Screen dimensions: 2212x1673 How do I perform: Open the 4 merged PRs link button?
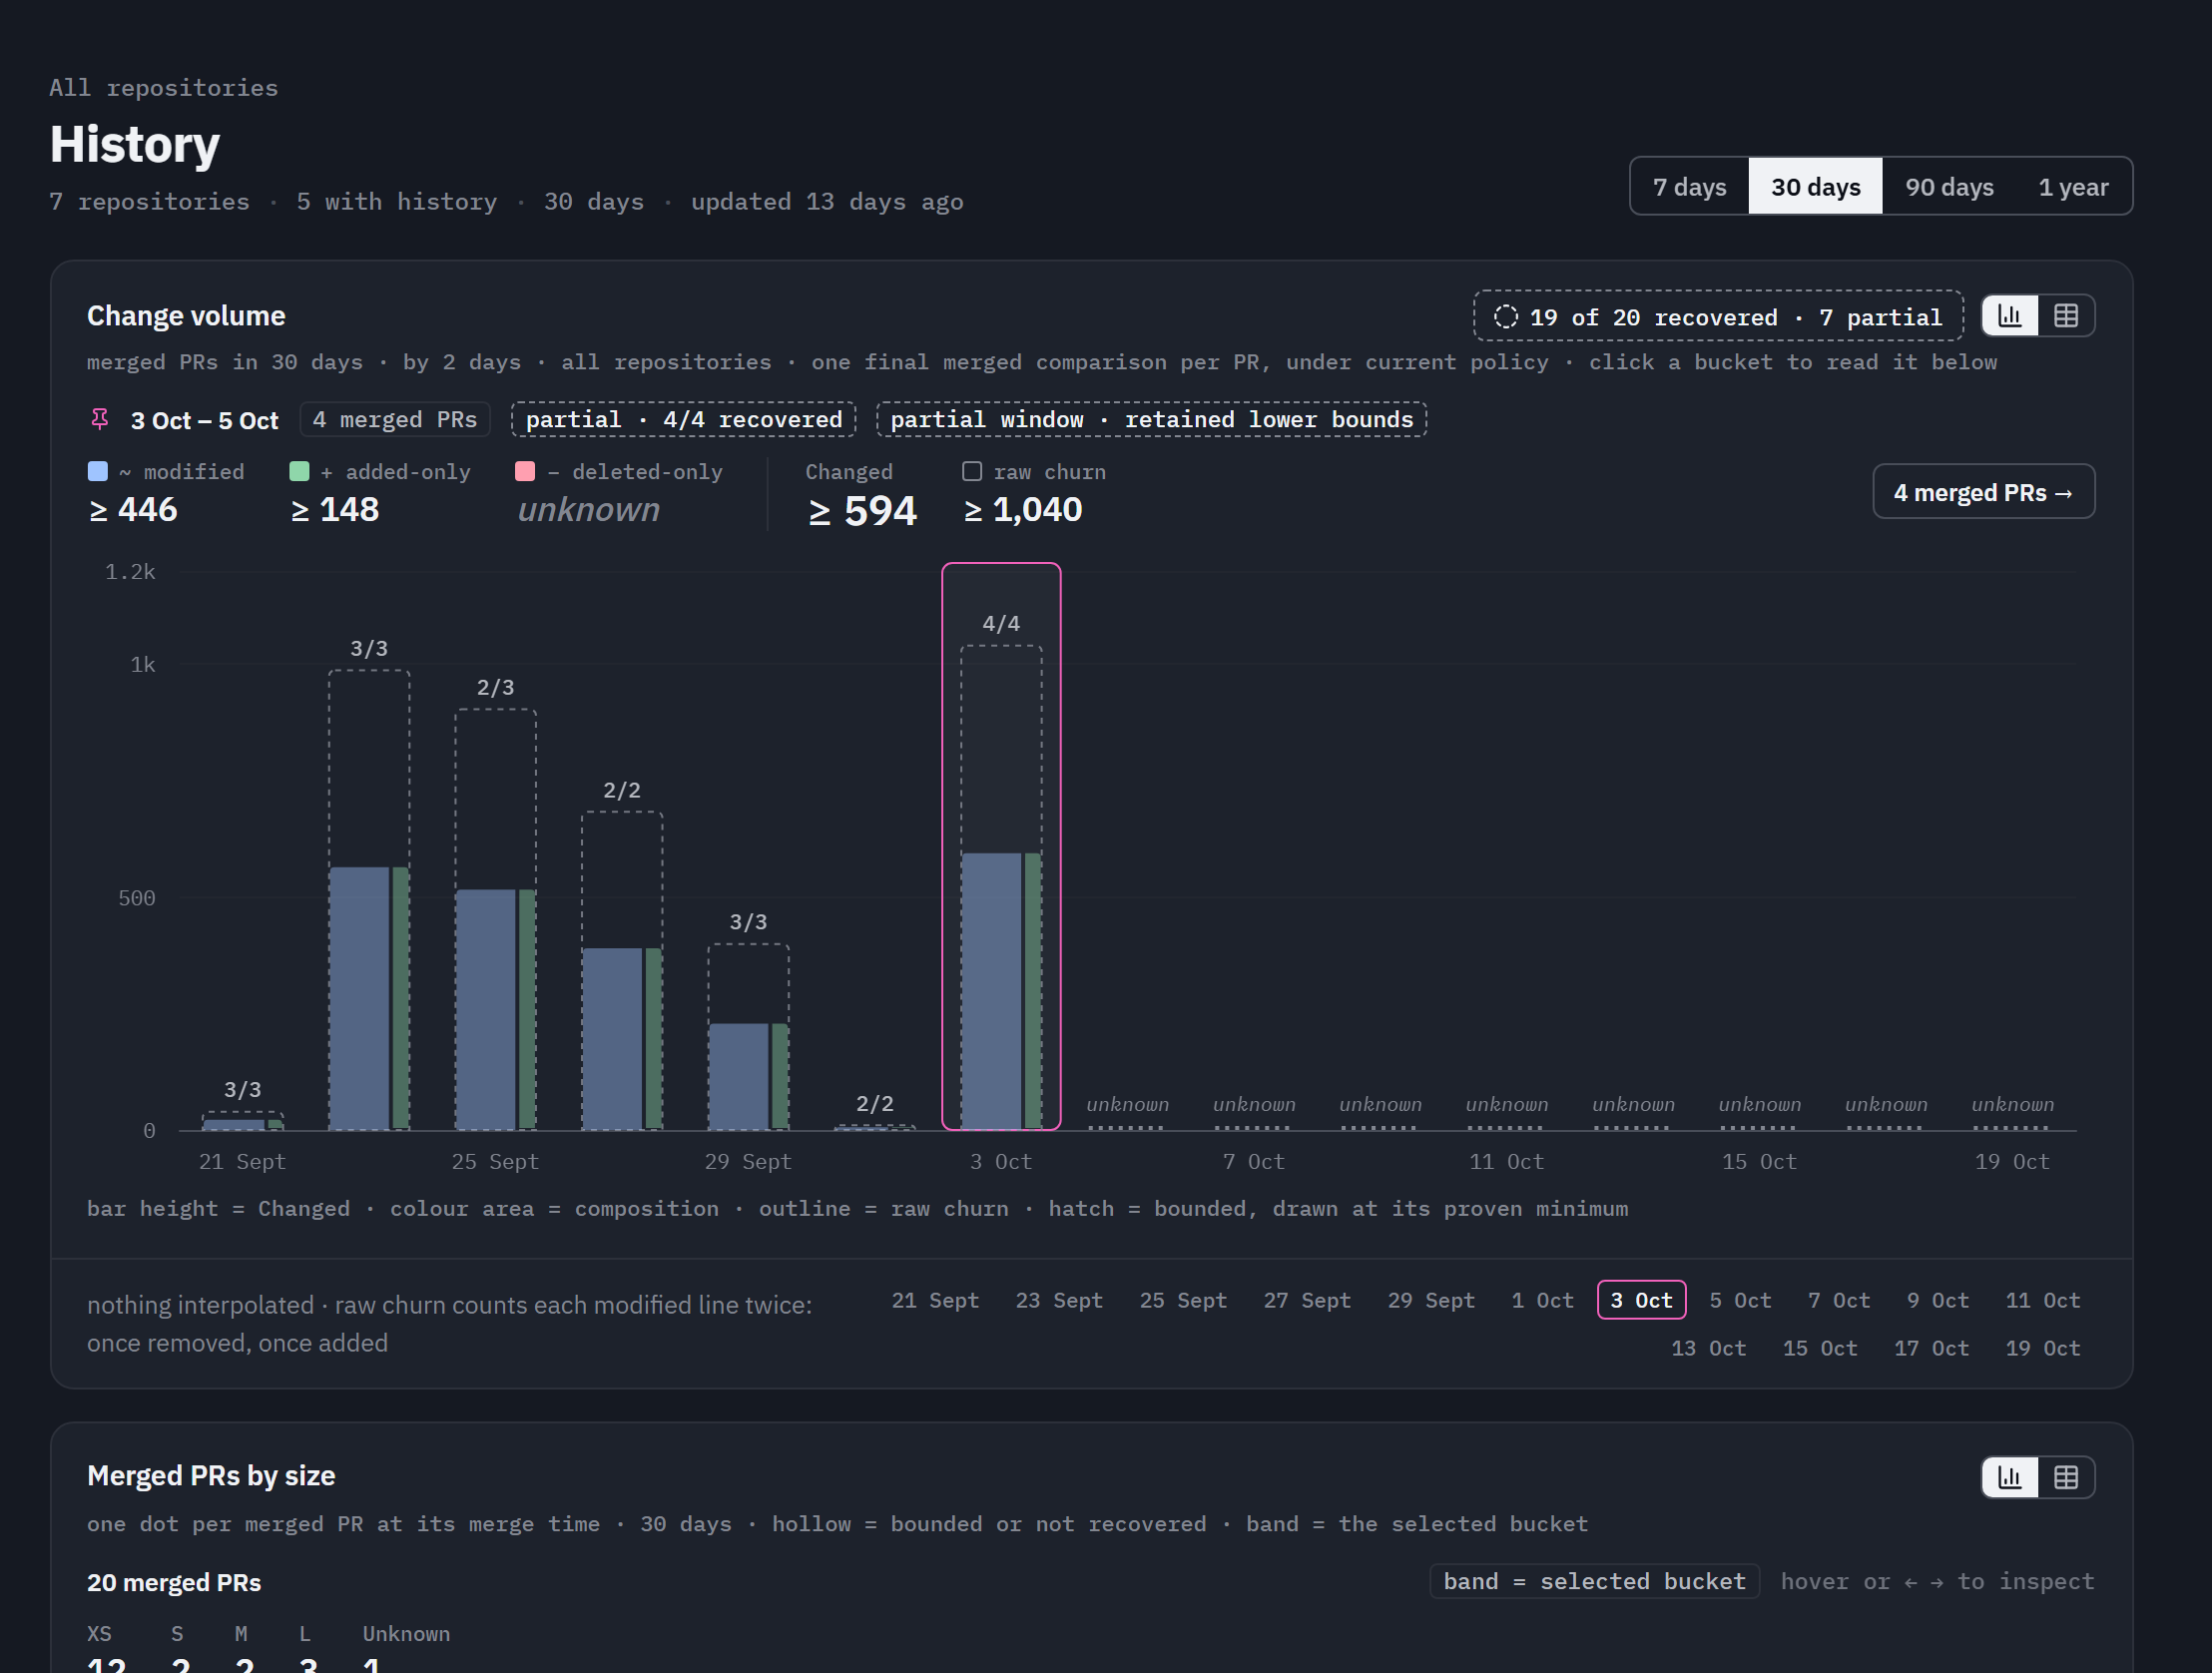pos(1983,492)
